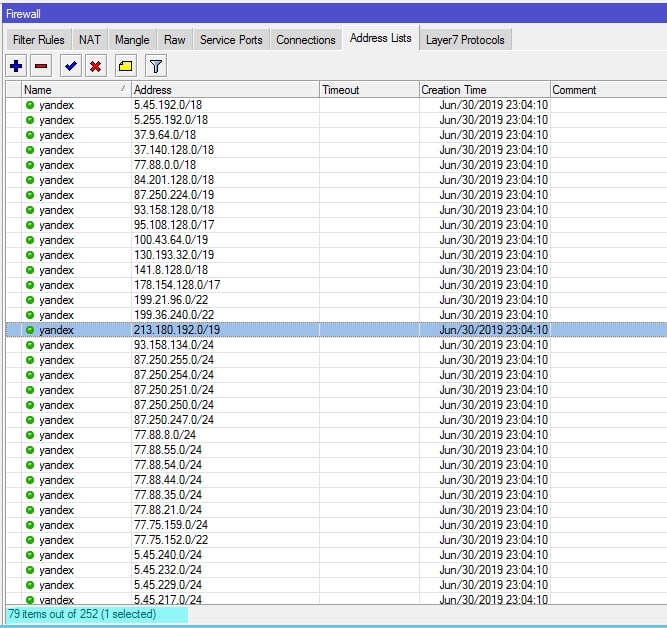Select address 5.255.192.0/18
The image size is (667, 628).
171,120
